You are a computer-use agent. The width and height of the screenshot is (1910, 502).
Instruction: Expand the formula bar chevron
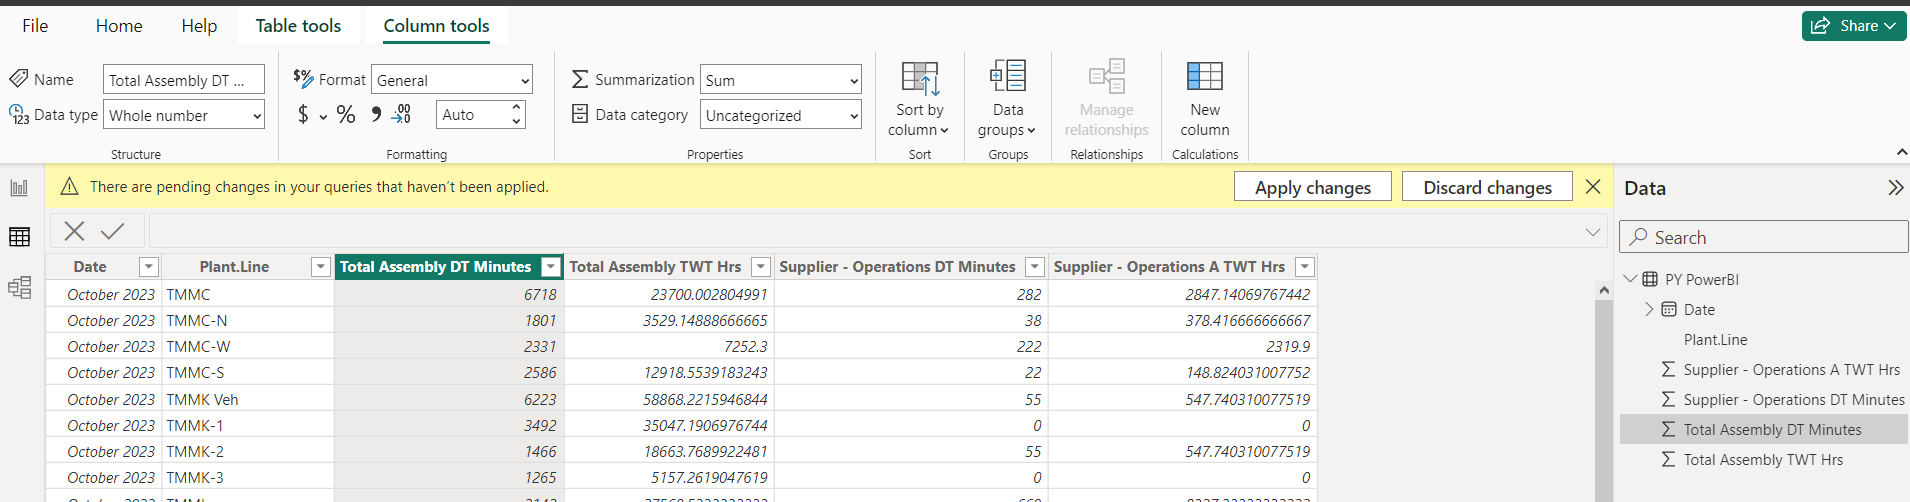(1593, 232)
